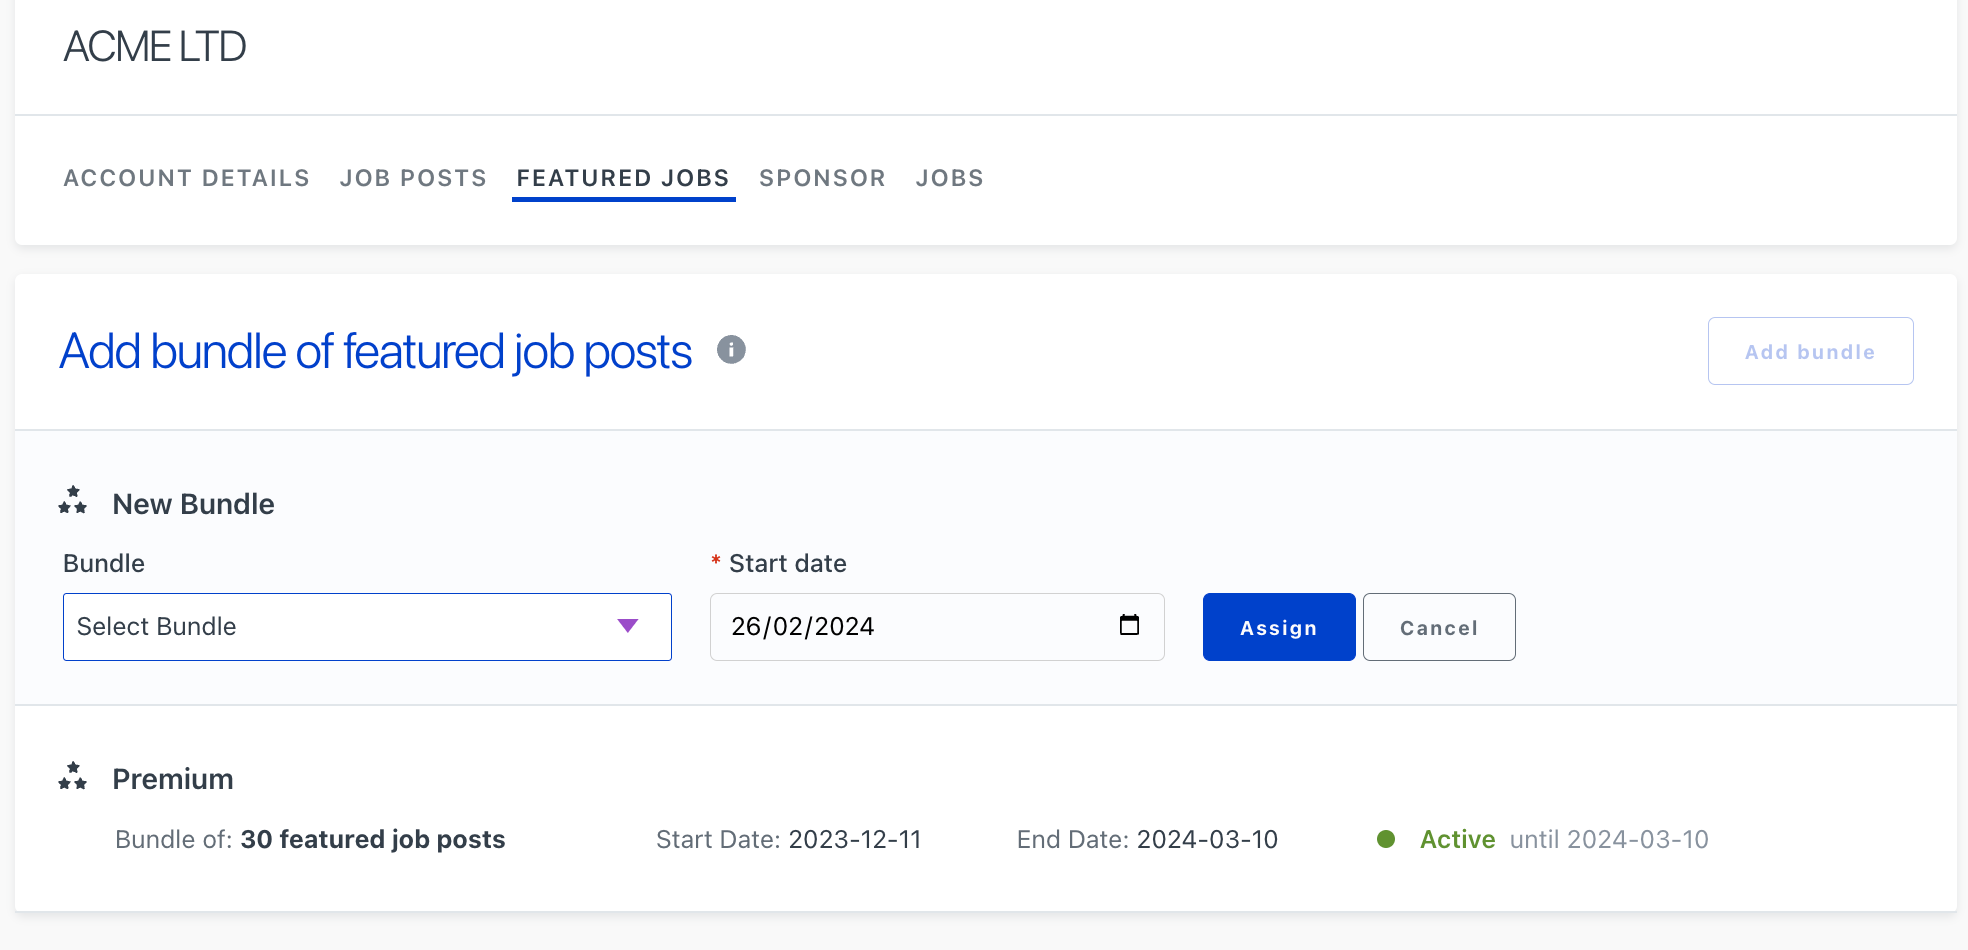Click the stars icon next to Premium

click(x=73, y=776)
